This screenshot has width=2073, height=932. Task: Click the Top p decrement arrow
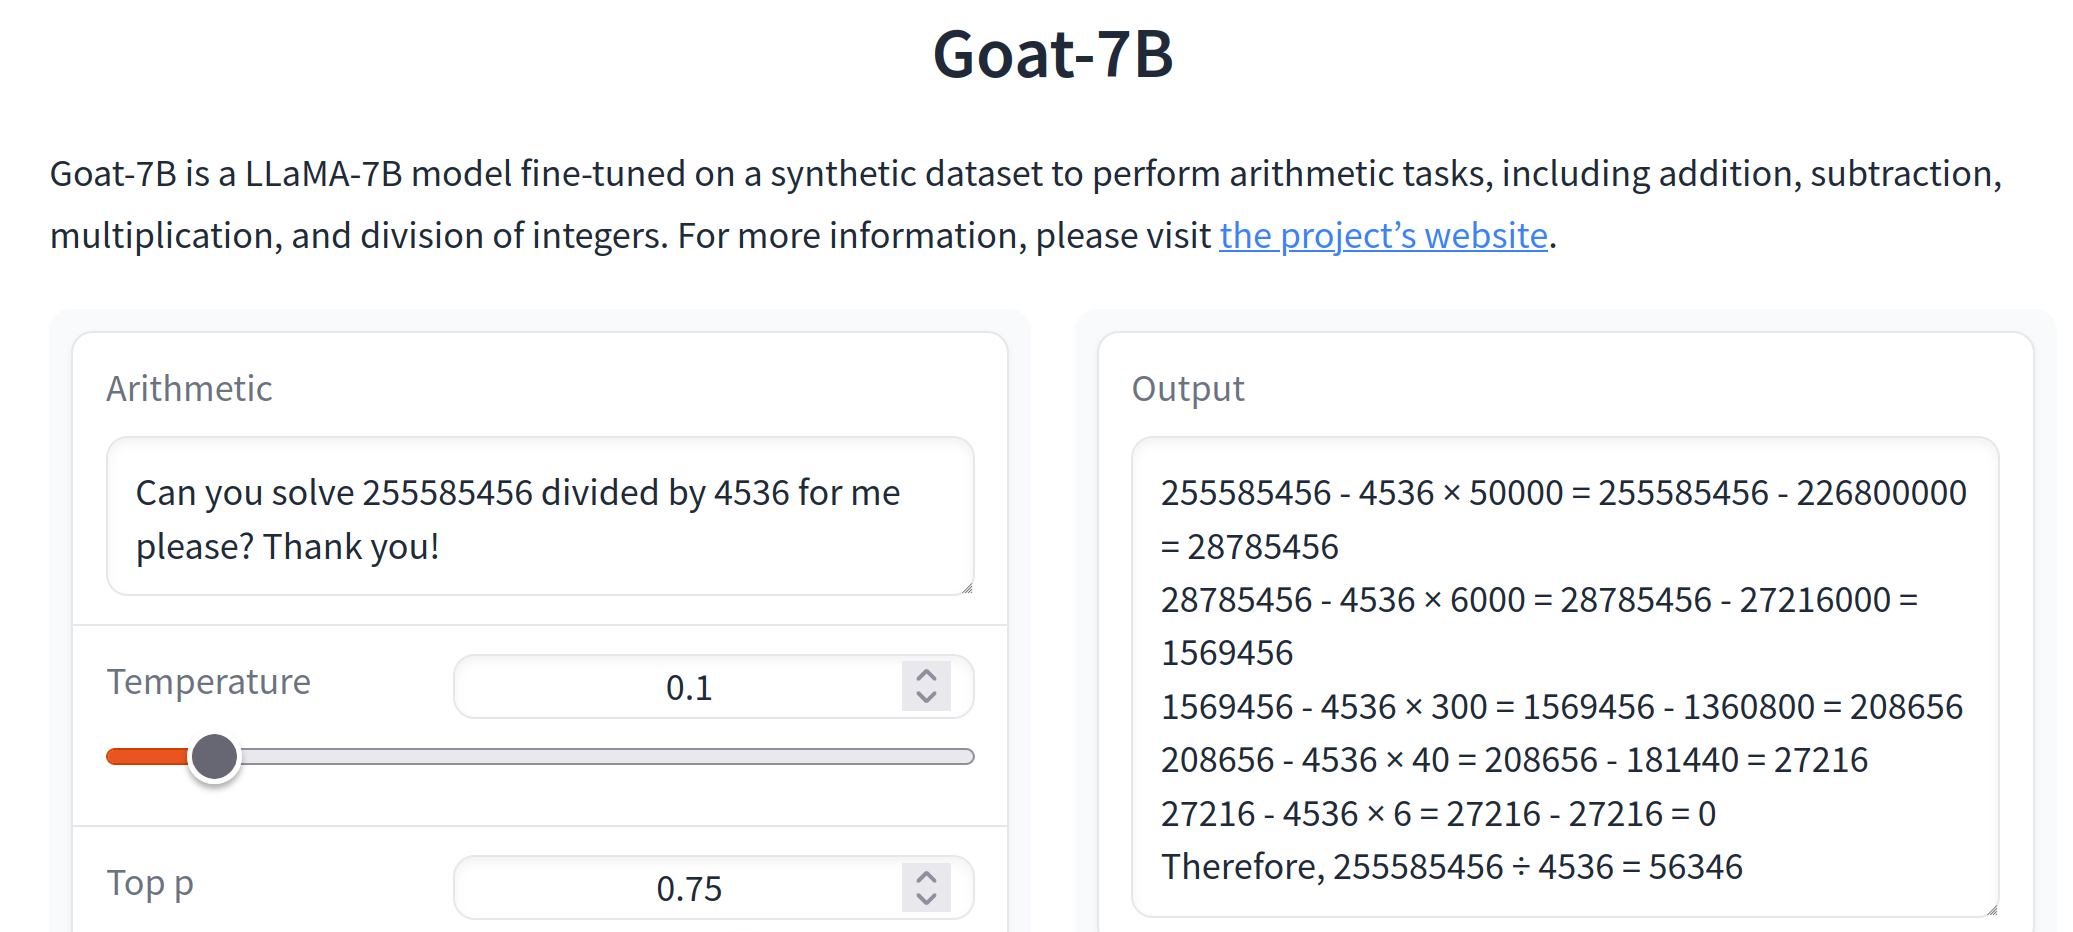pyautogui.click(x=926, y=899)
